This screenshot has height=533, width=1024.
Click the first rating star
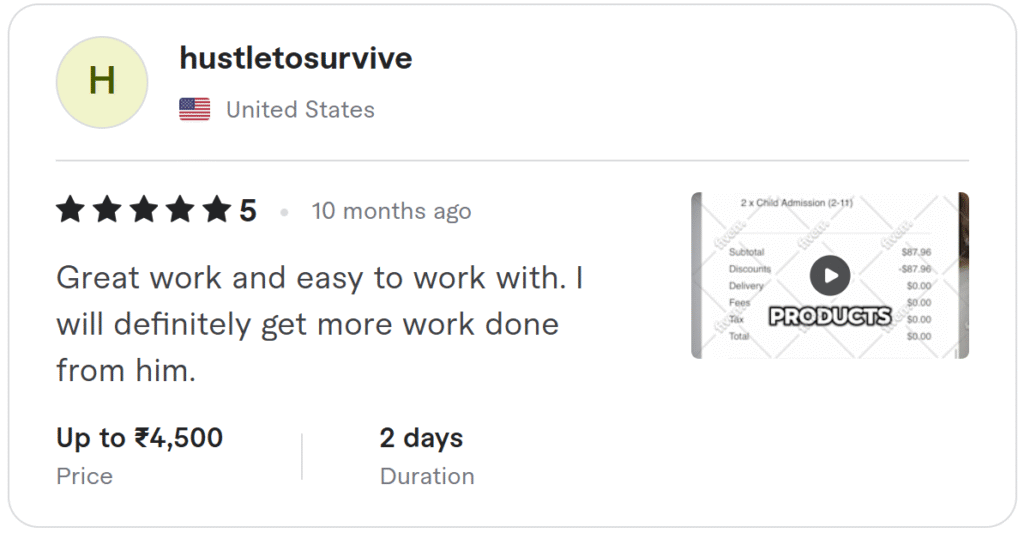click(70, 211)
